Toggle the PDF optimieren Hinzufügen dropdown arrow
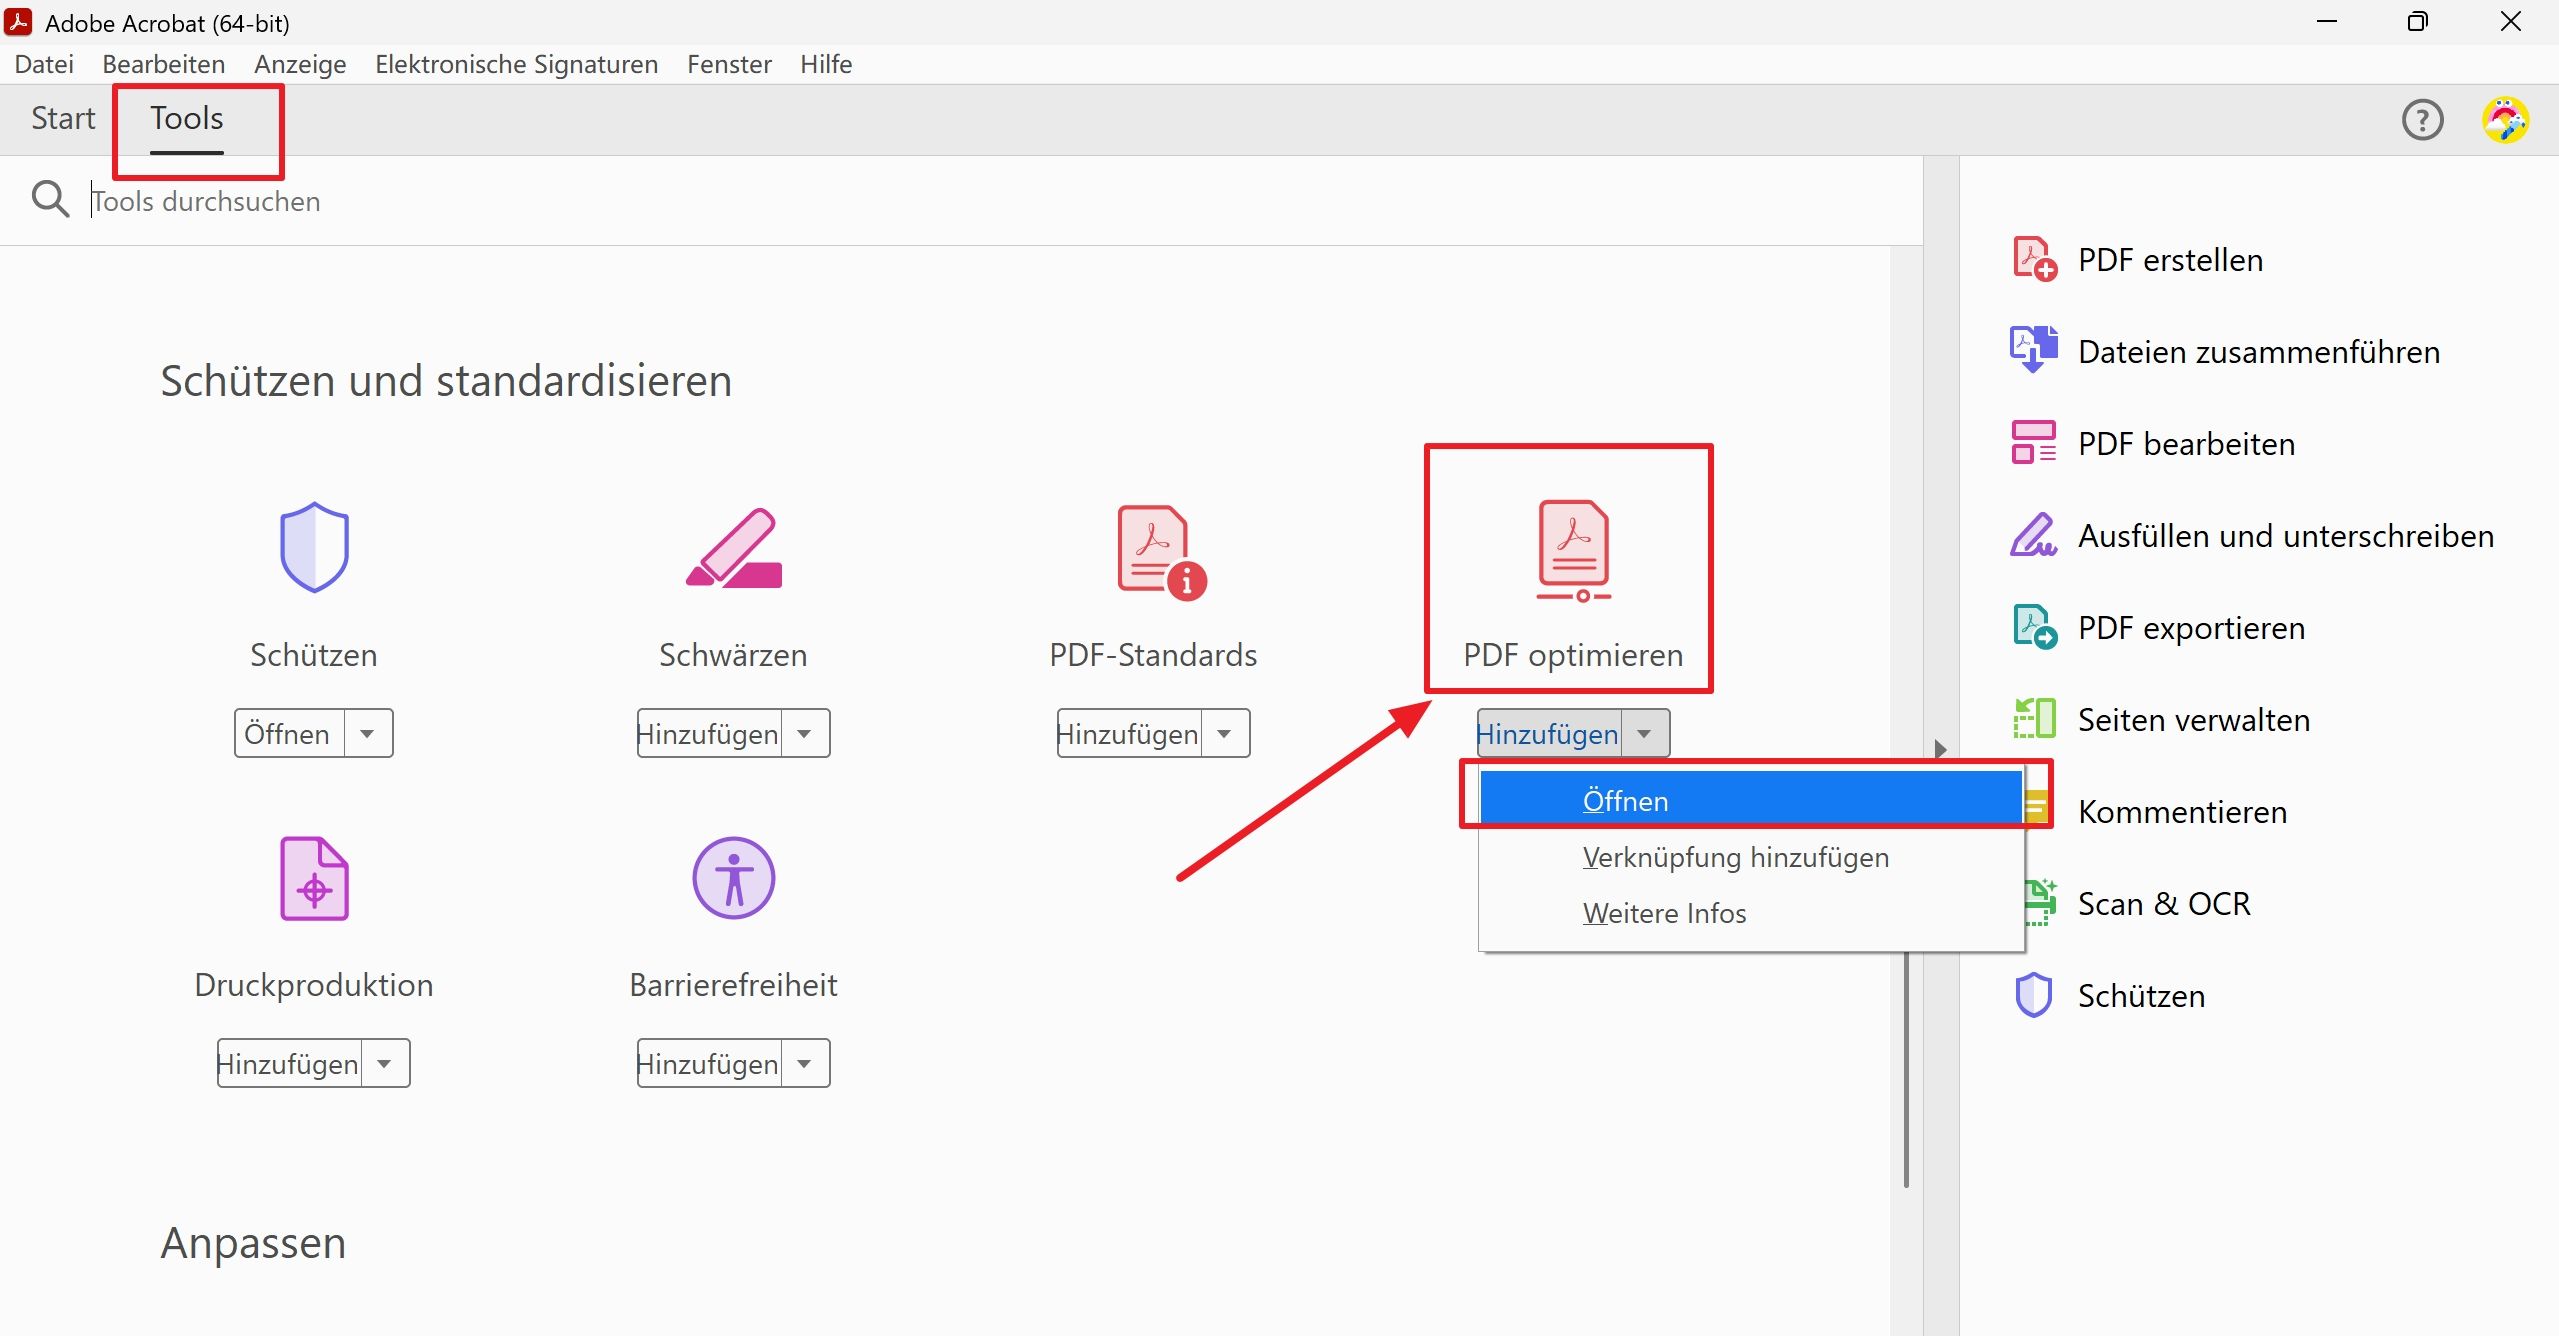 [1645, 733]
